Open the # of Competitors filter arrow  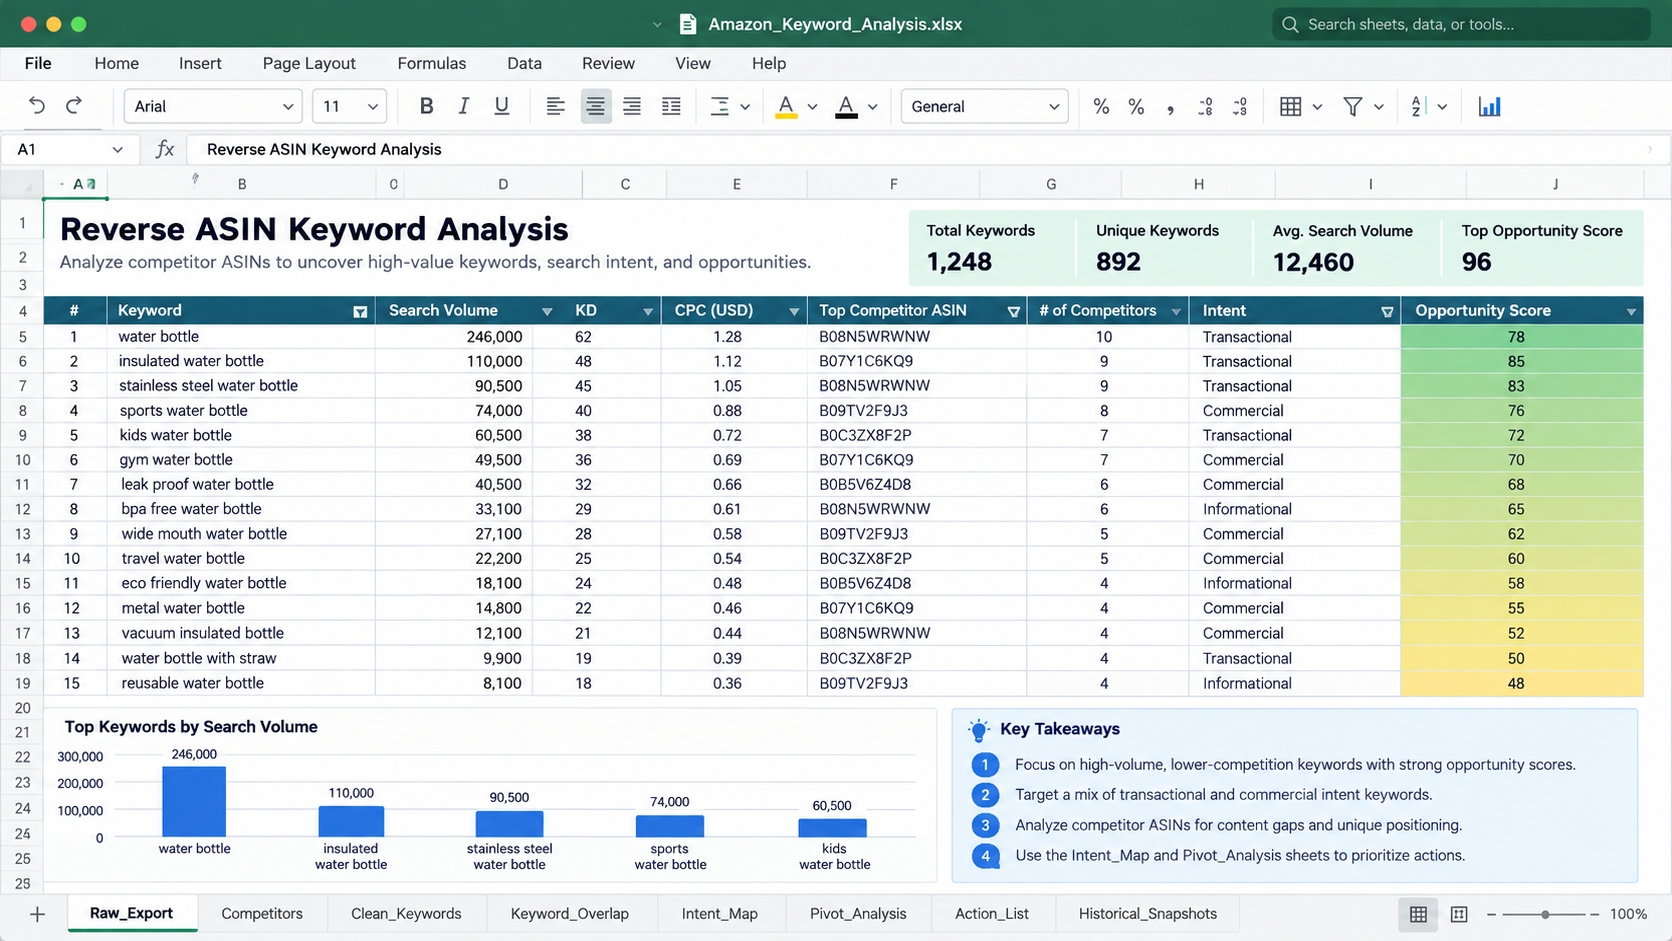click(x=1176, y=312)
